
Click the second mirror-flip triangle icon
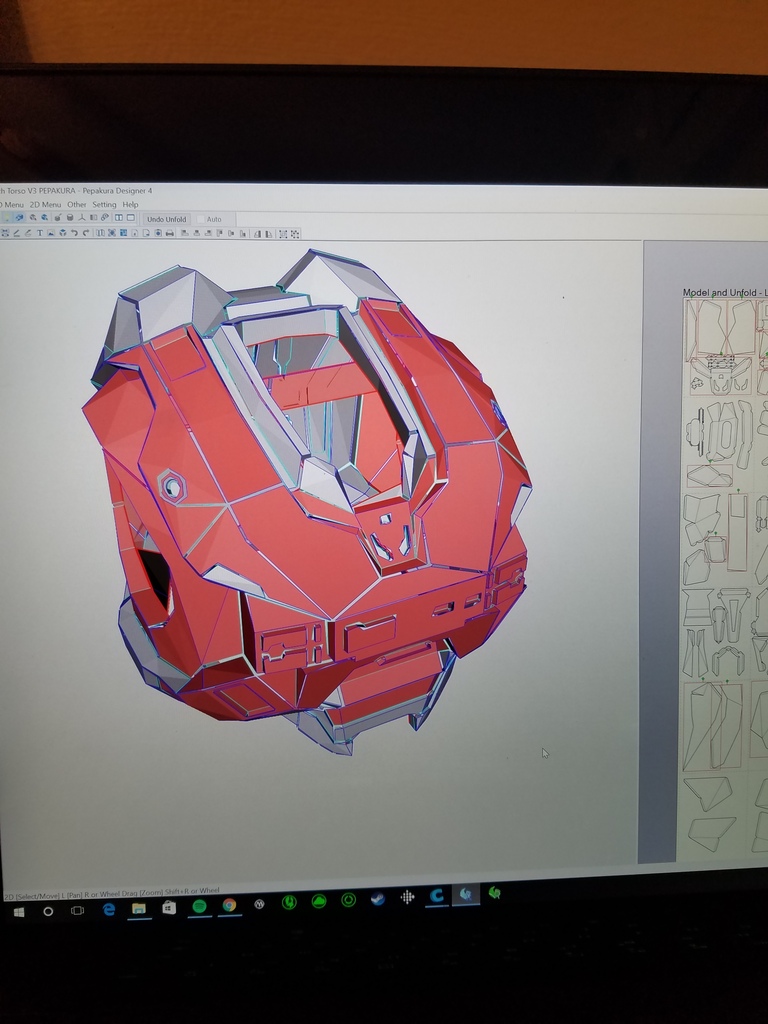coord(268,234)
